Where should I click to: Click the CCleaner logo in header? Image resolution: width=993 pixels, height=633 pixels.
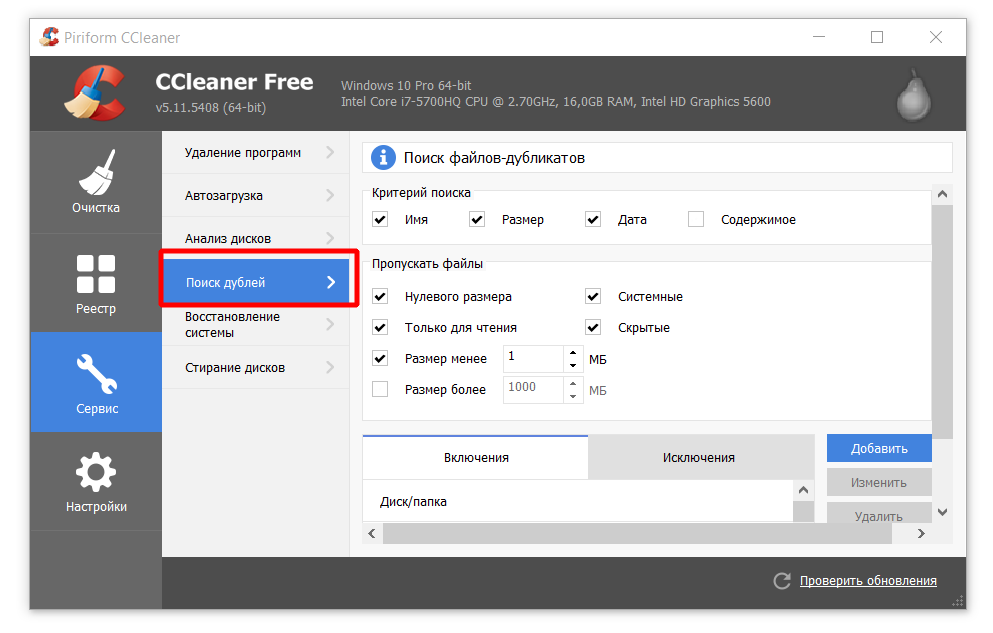pyautogui.click(x=93, y=93)
